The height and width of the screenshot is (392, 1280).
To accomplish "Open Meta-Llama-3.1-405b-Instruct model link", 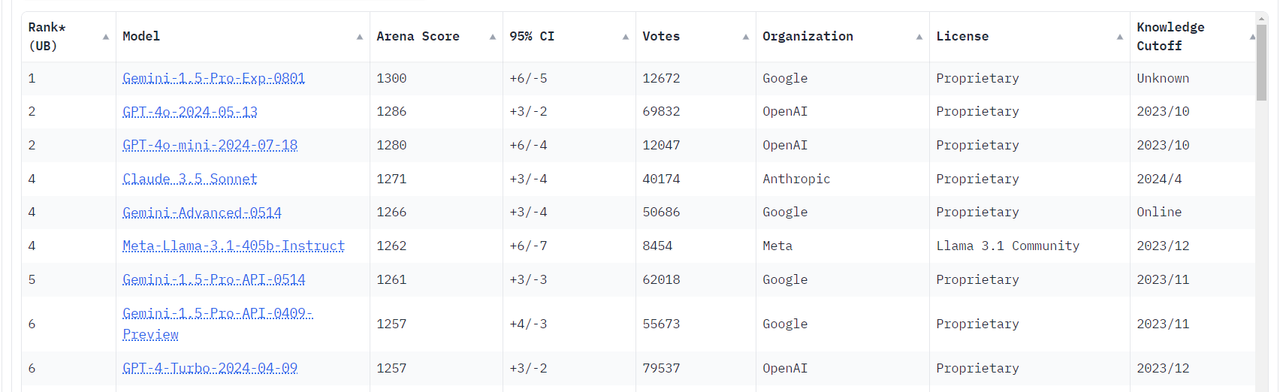I will tap(234, 246).
